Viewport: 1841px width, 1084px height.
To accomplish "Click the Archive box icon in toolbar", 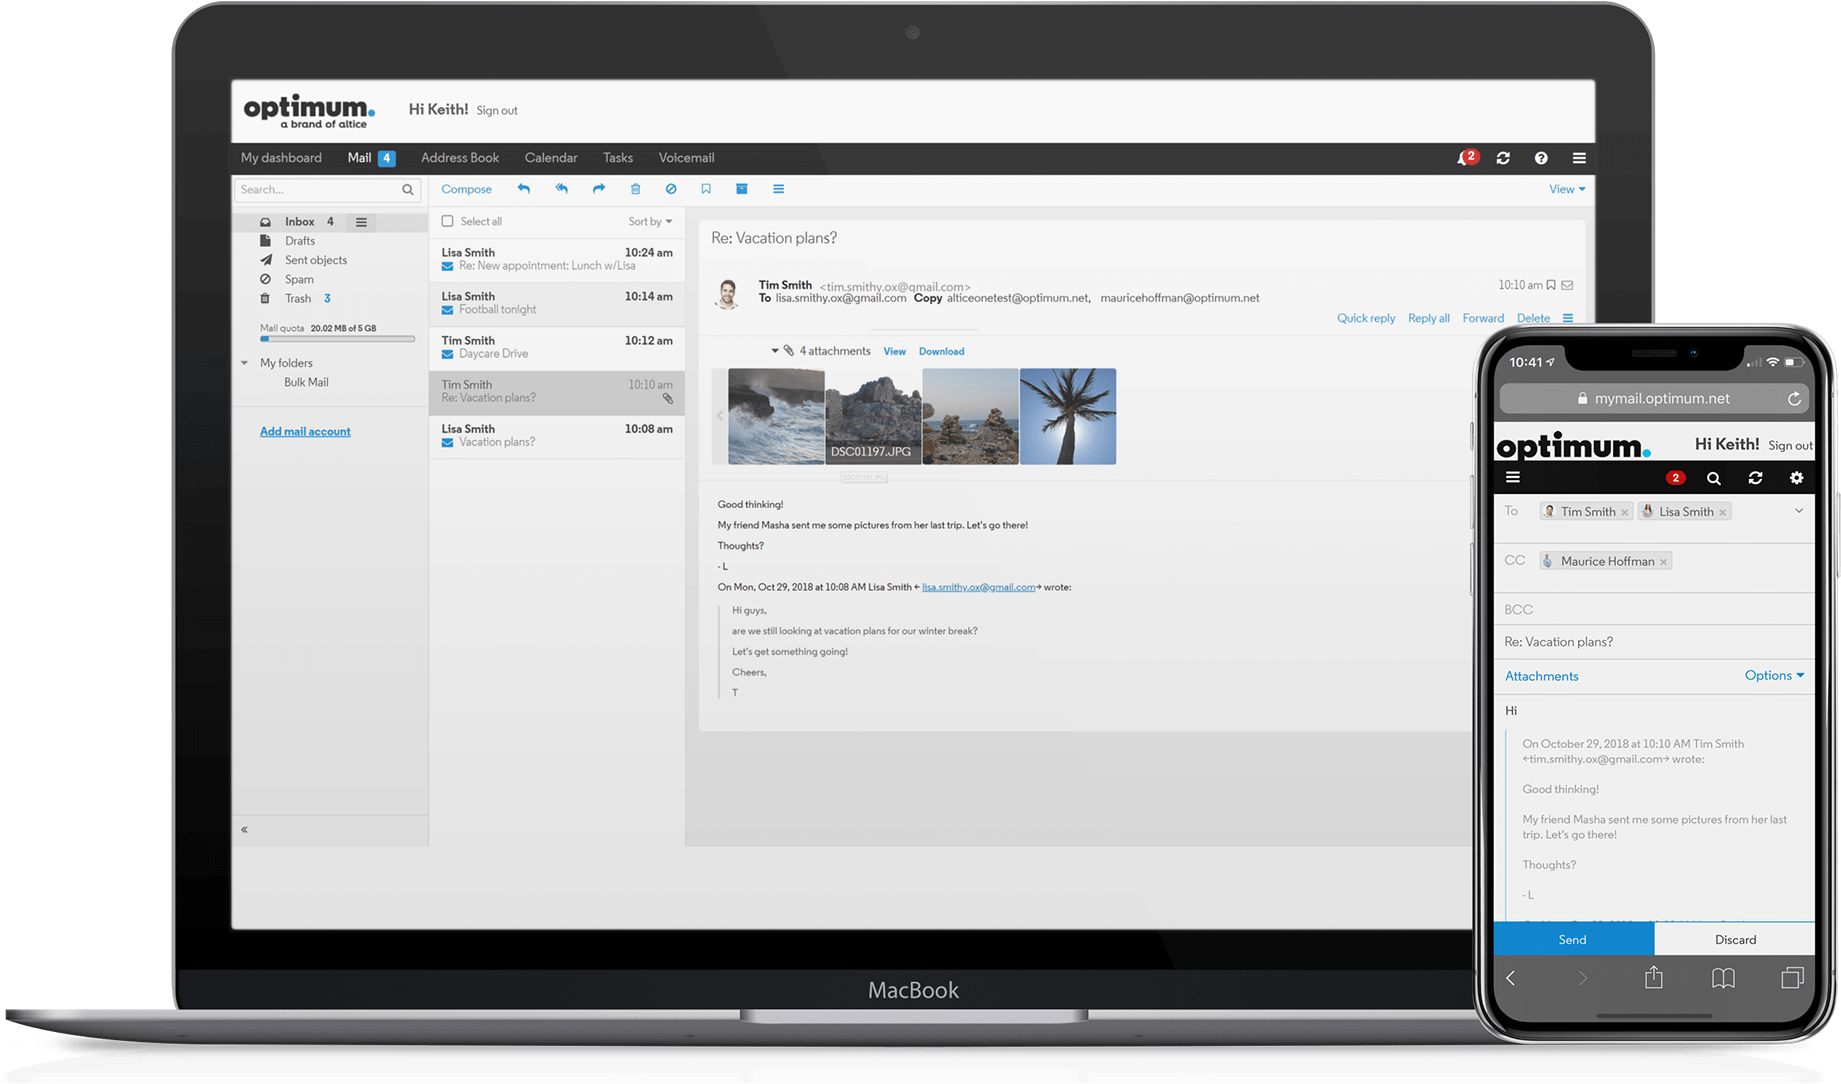I will click(x=742, y=189).
